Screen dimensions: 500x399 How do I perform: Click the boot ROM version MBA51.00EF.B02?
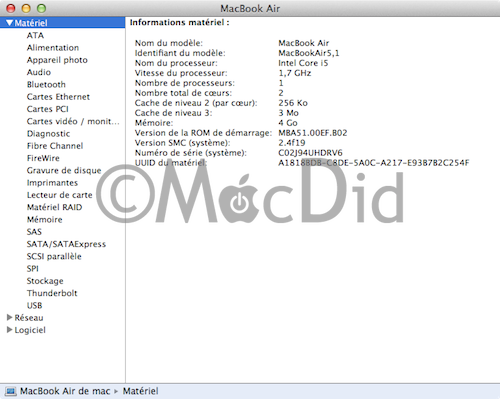313,133
